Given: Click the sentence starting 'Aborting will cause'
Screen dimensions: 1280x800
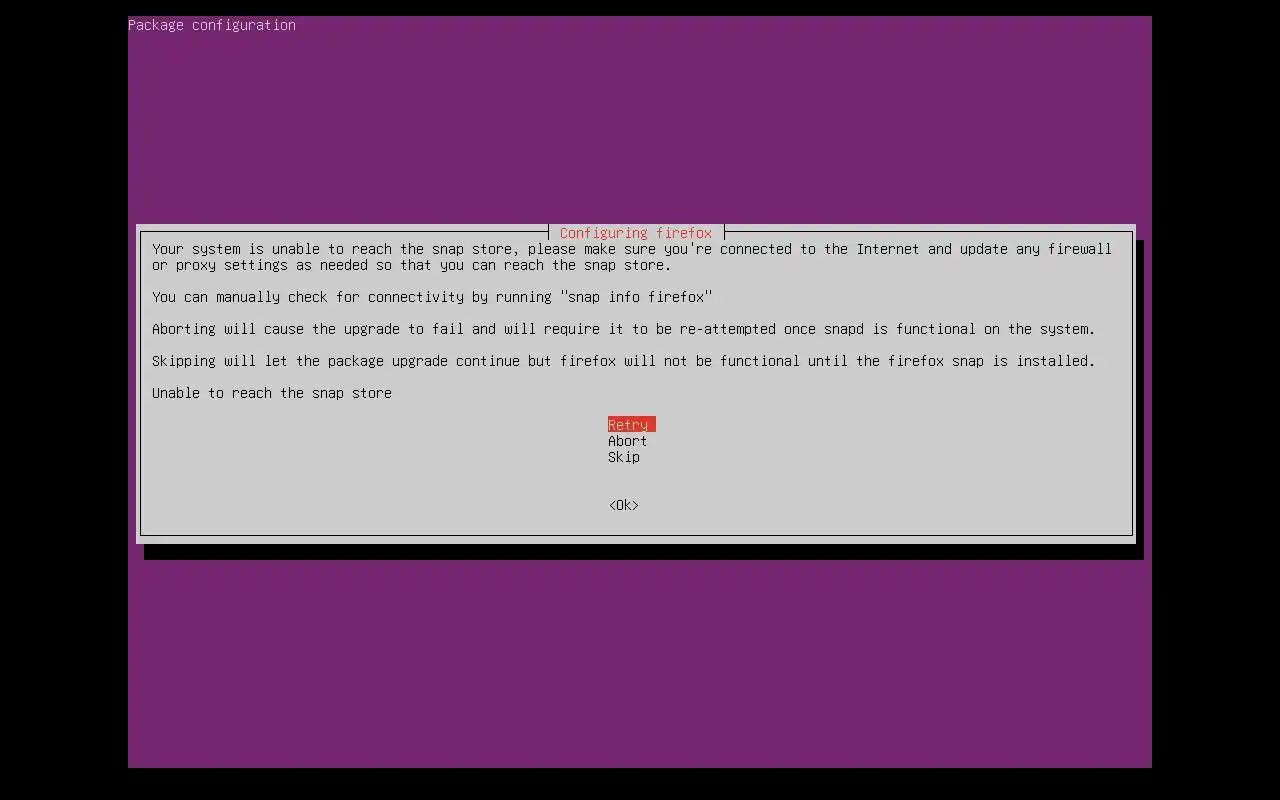Looking at the screenshot, I should pos(624,329).
